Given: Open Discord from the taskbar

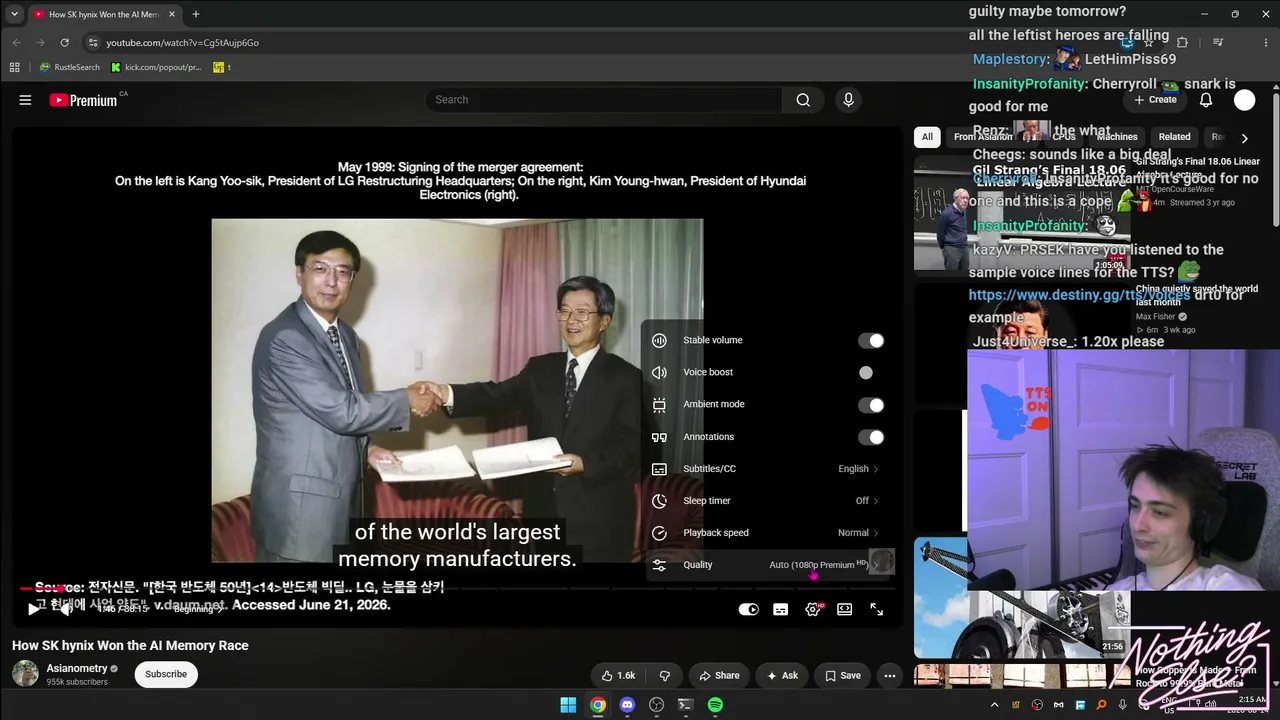Looking at the screenshot, I should (x=627, y=705).
